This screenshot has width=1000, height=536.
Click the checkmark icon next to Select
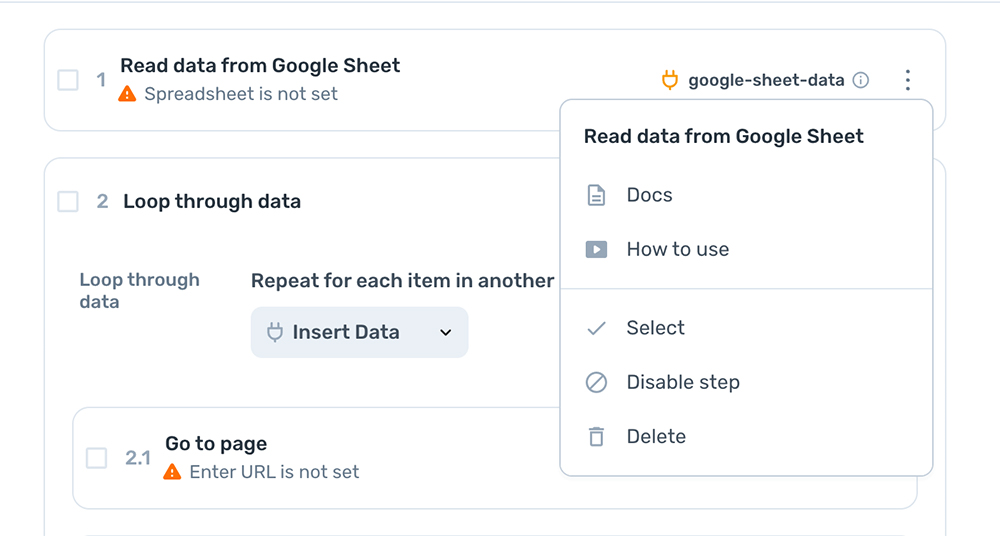click(596, 328)
